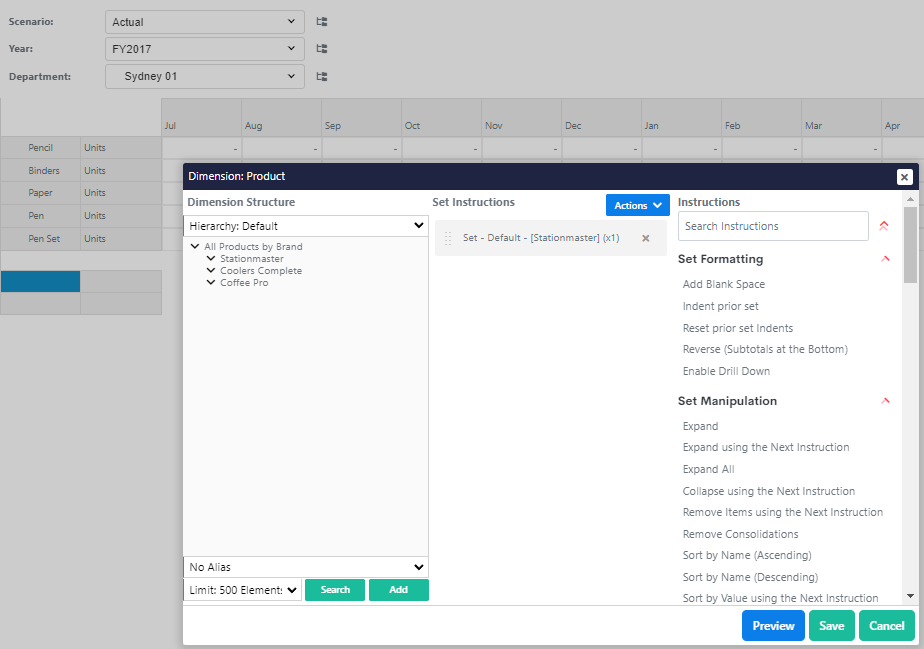
Task: Click the green Add button
Action: point(398,590)
